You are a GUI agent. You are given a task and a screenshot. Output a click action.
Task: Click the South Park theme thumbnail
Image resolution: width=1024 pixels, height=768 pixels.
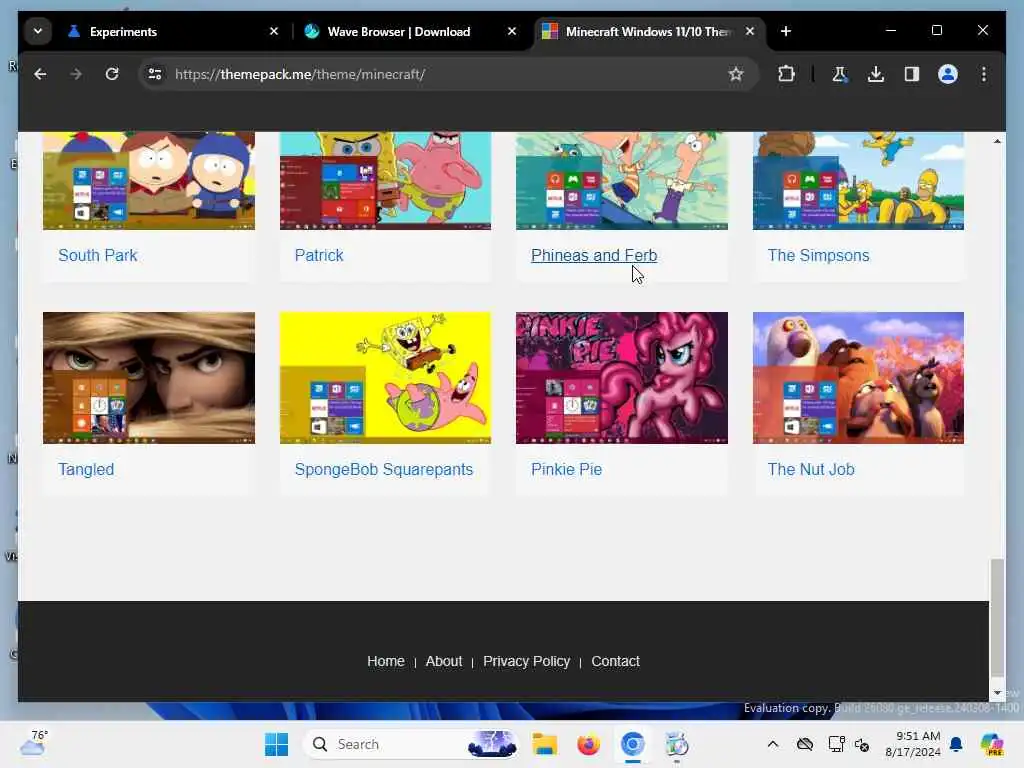pyautogui.click(x=149, y=181)
